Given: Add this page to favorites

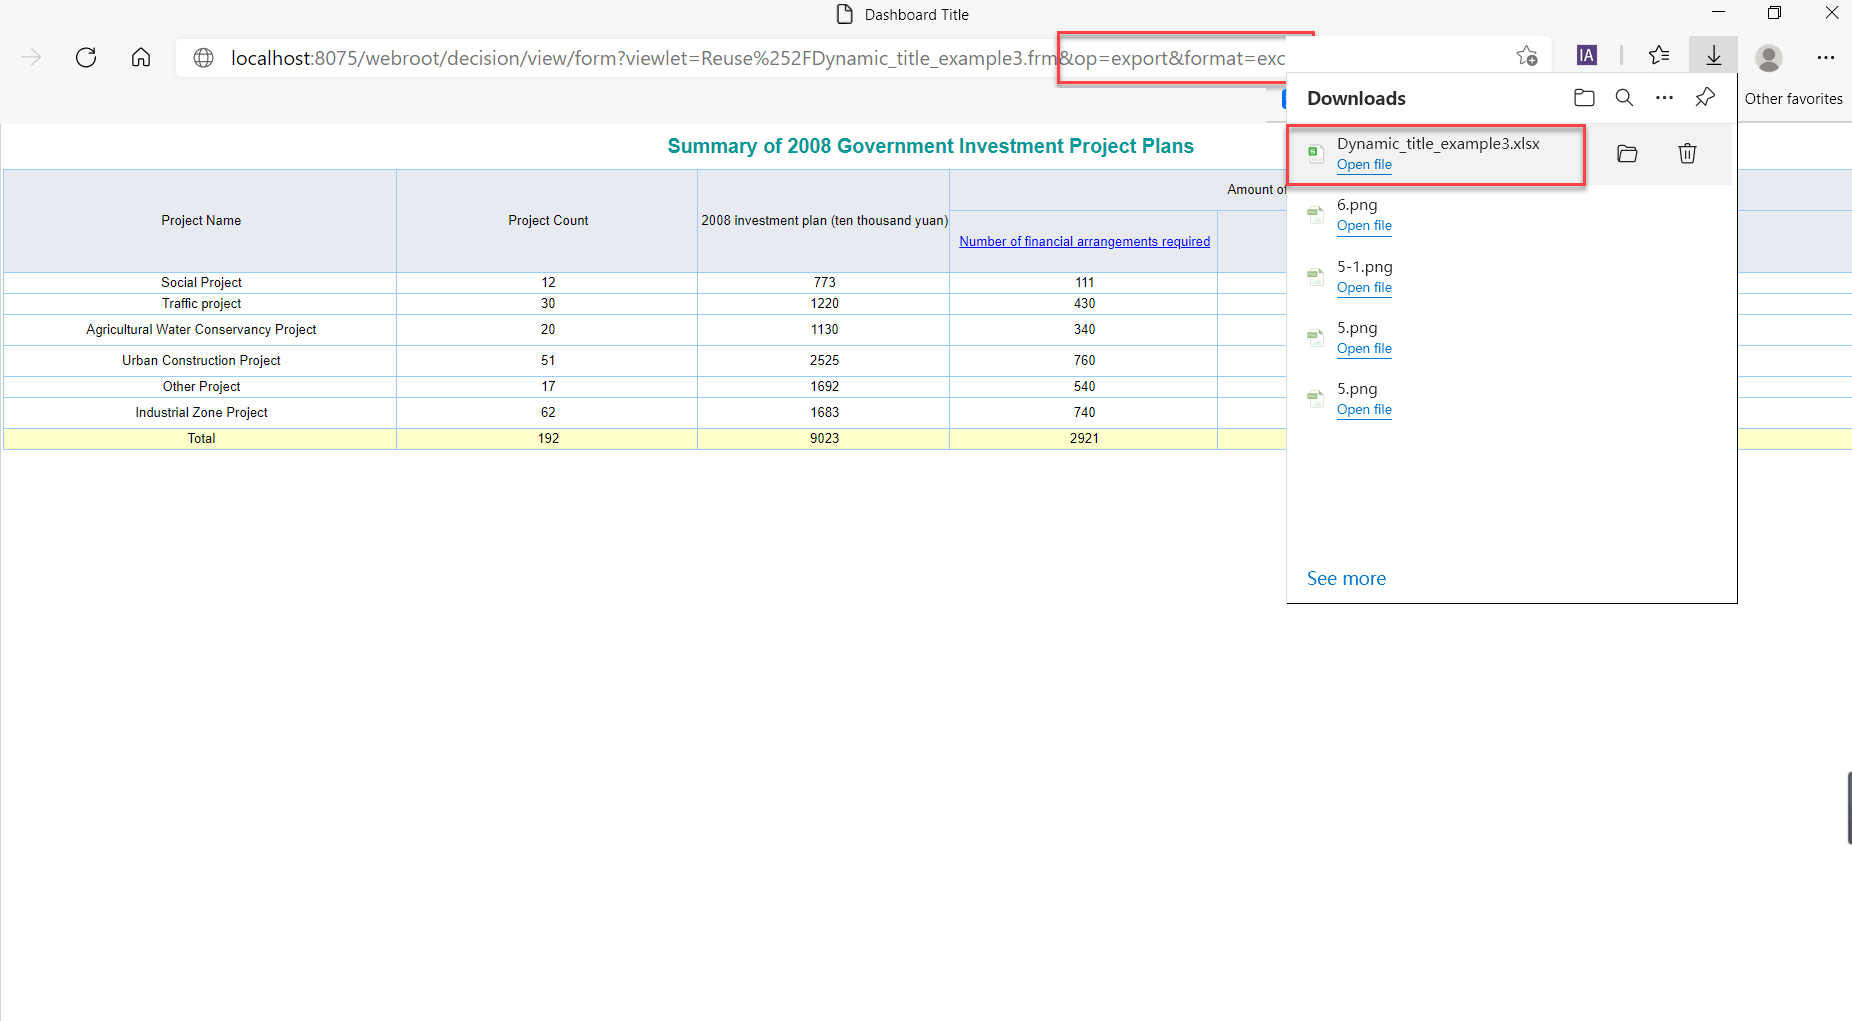Looking at the screenshot, I should [x=1526, y=57].
